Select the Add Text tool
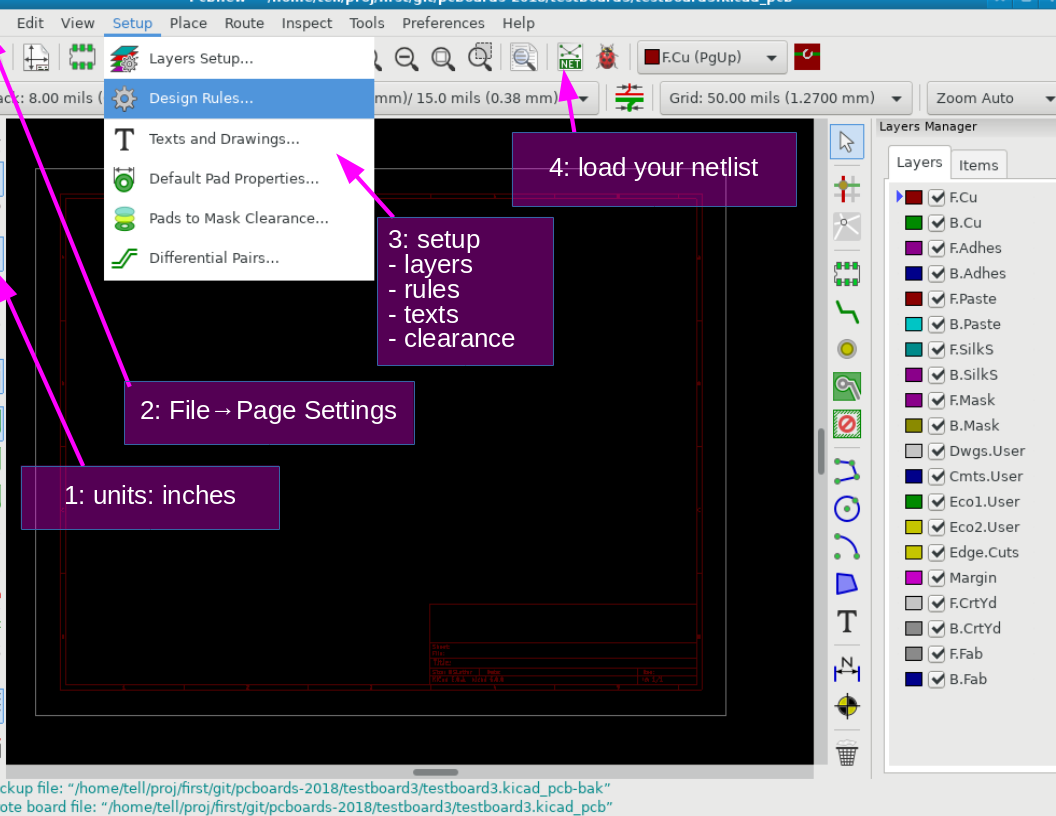Viewport: 1056px width, 816px height. click(847, 622)
